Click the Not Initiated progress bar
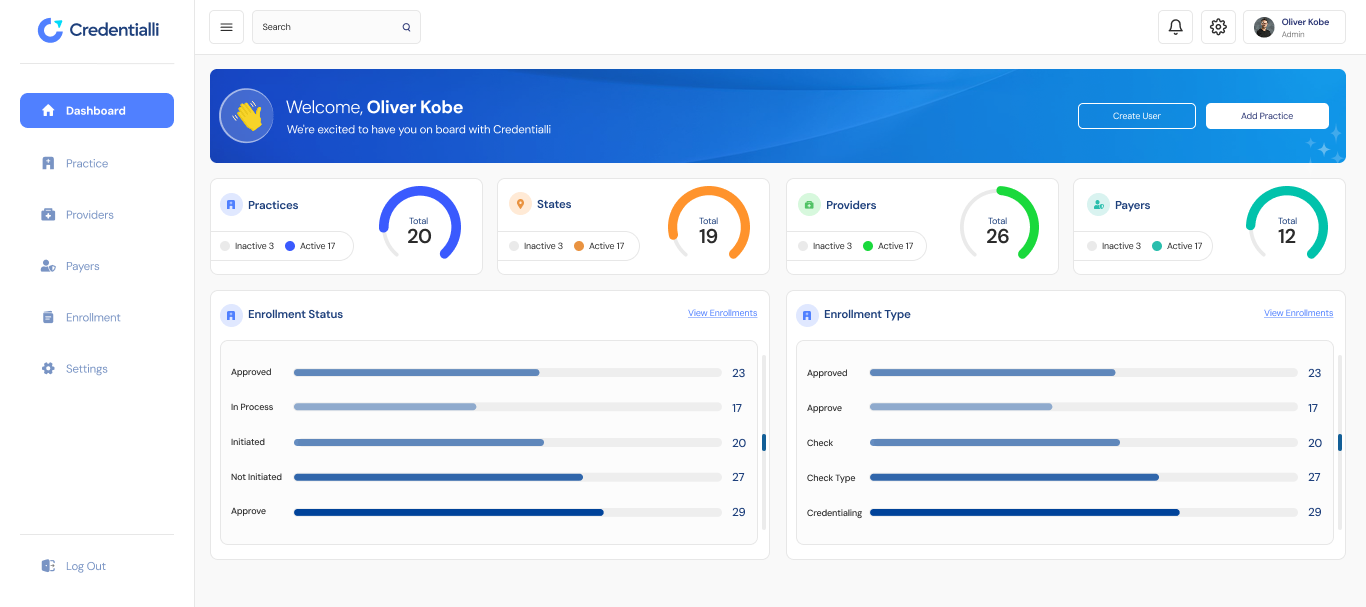The height and width of the screenshot is (607, 1366). (507, 477)
